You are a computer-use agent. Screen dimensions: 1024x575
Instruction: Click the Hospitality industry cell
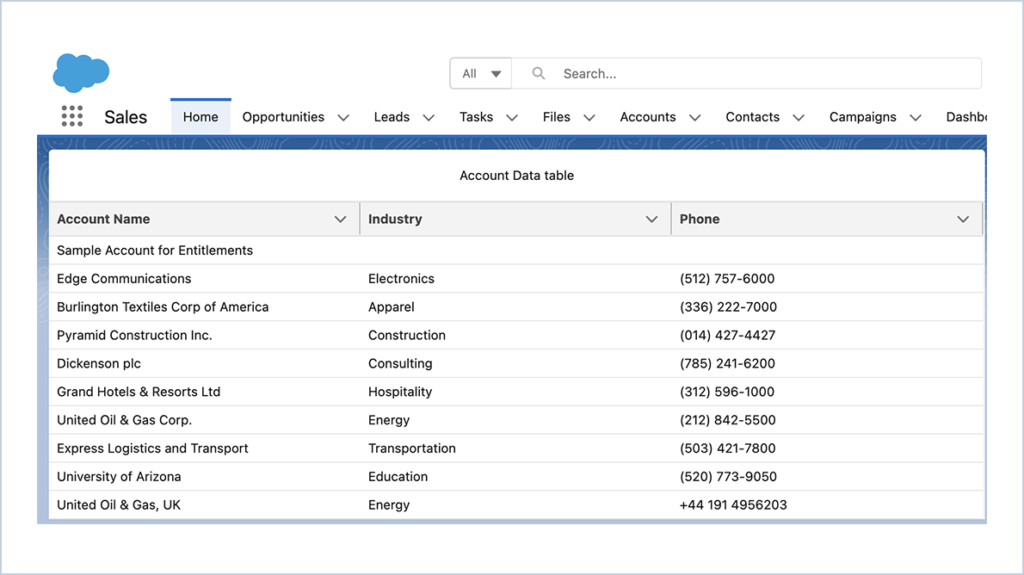pyautogui.click(x=400, y=391)
